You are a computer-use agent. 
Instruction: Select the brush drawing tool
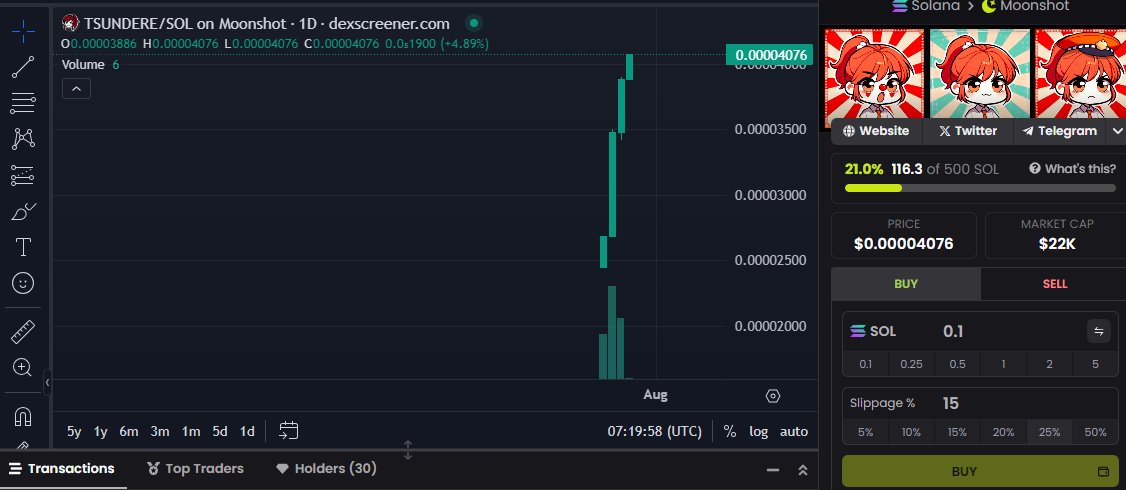23,211
